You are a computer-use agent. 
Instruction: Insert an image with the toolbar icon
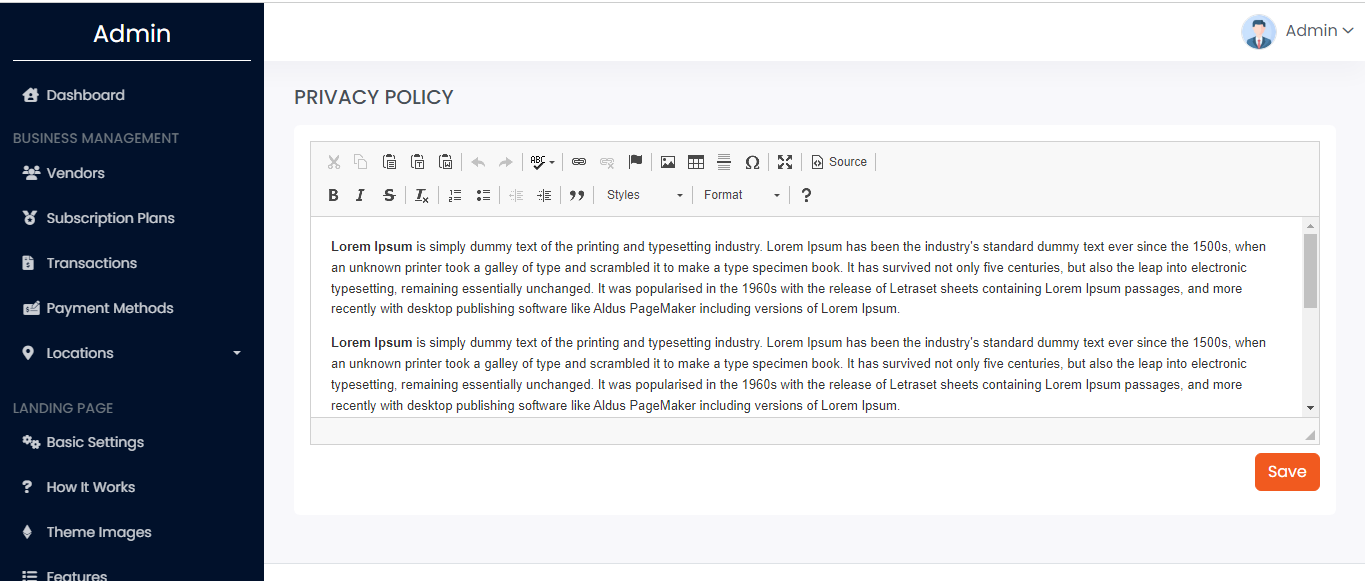click(x=668, y=162)
